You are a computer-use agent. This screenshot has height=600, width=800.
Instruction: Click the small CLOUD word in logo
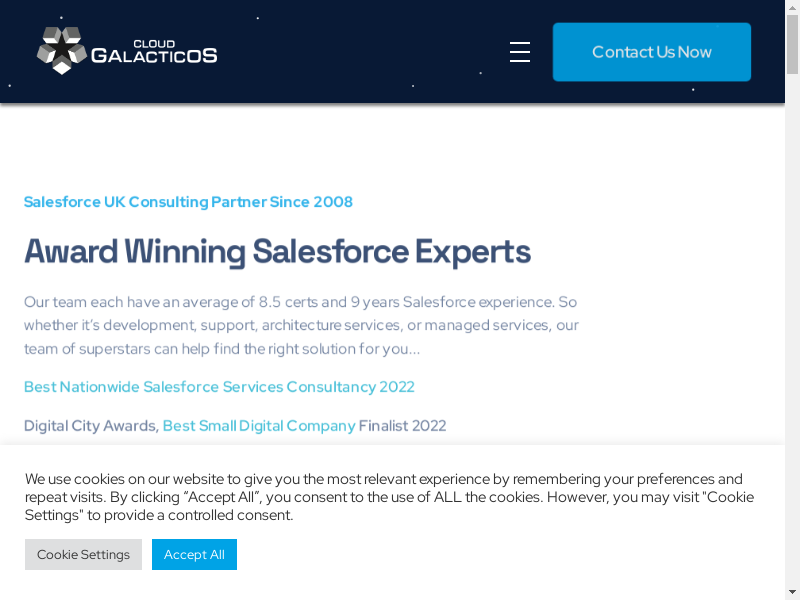156,43
